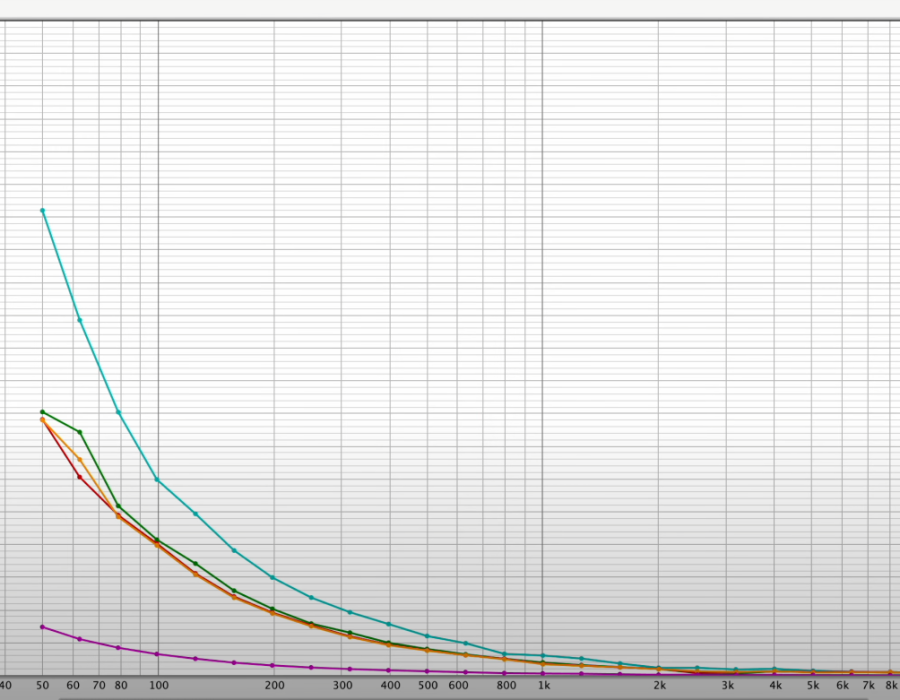
Task: Click the "400" frequency axis label
Action: [391, 685]
